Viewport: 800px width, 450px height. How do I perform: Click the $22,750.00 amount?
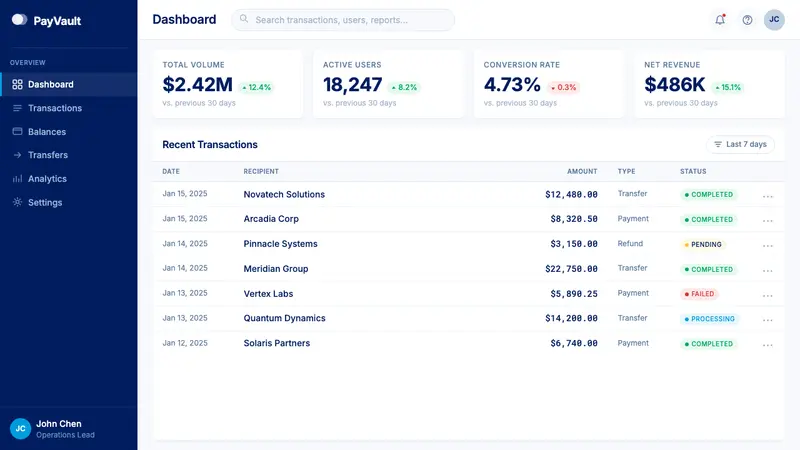tap(571, 269)
